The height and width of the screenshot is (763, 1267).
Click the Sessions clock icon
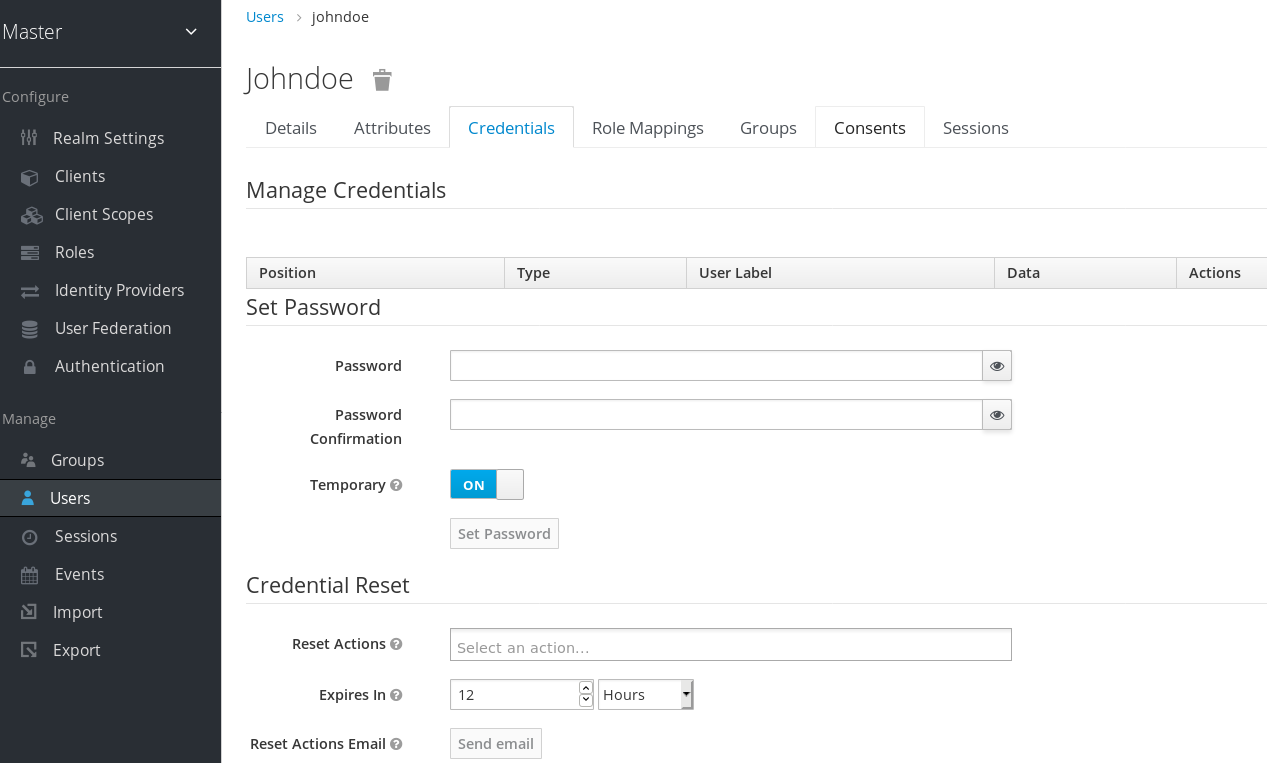30,536
